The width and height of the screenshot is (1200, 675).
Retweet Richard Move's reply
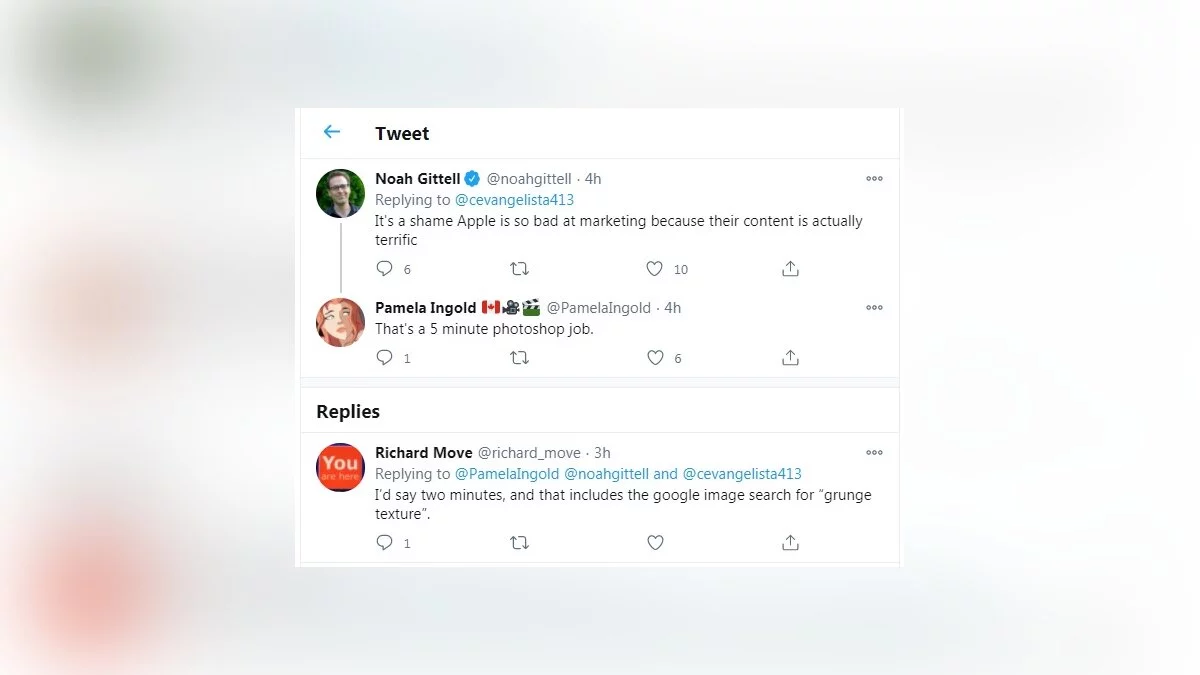pos(519,543)
